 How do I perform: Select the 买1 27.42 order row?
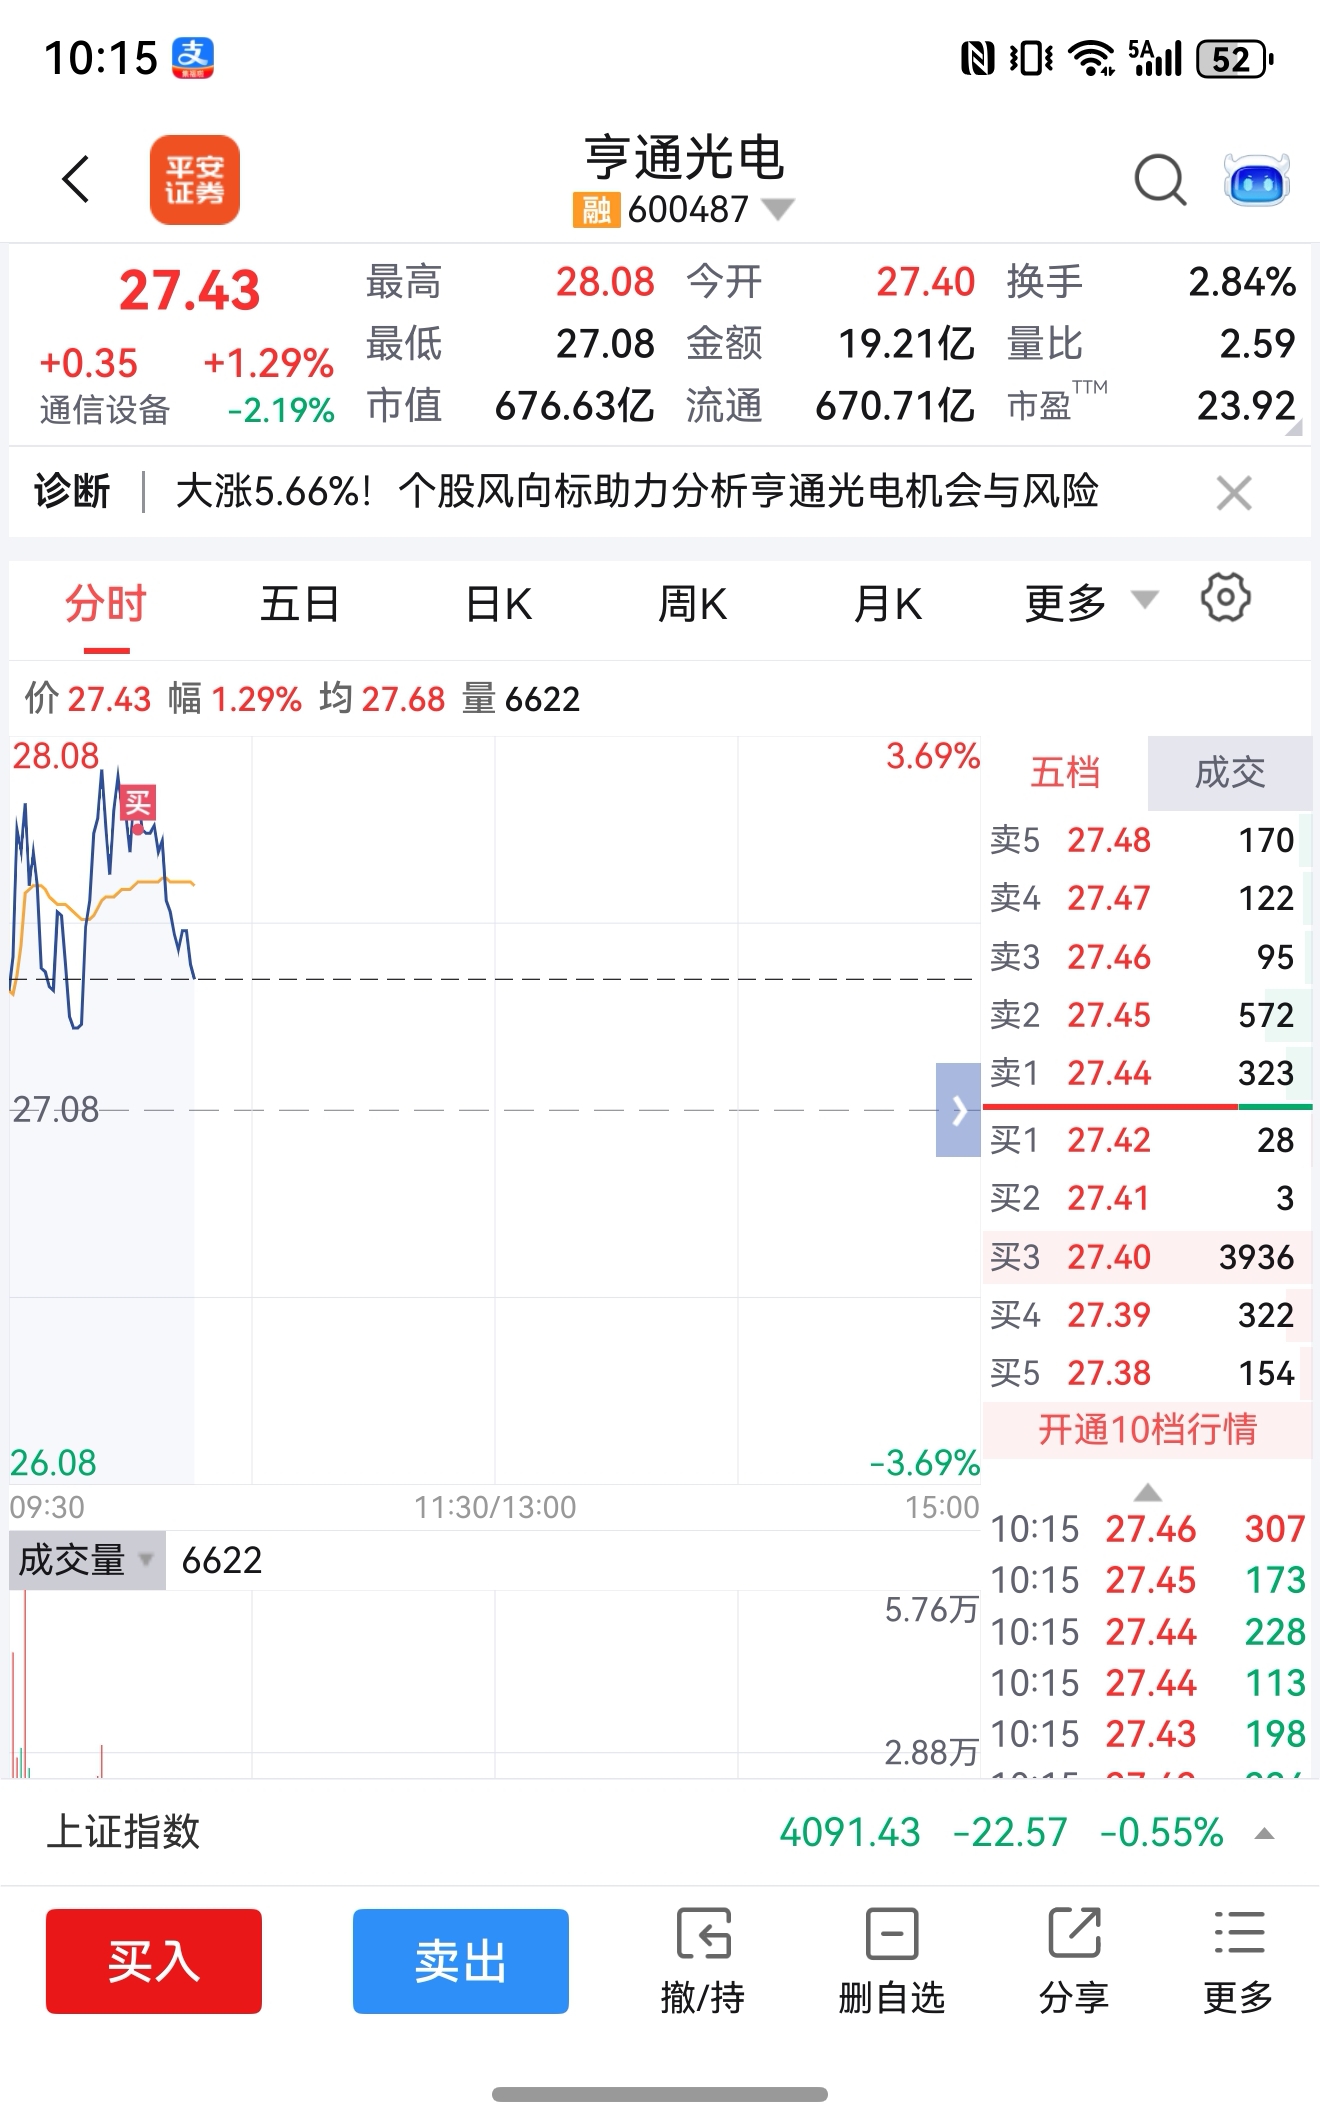[1147, 1140]
